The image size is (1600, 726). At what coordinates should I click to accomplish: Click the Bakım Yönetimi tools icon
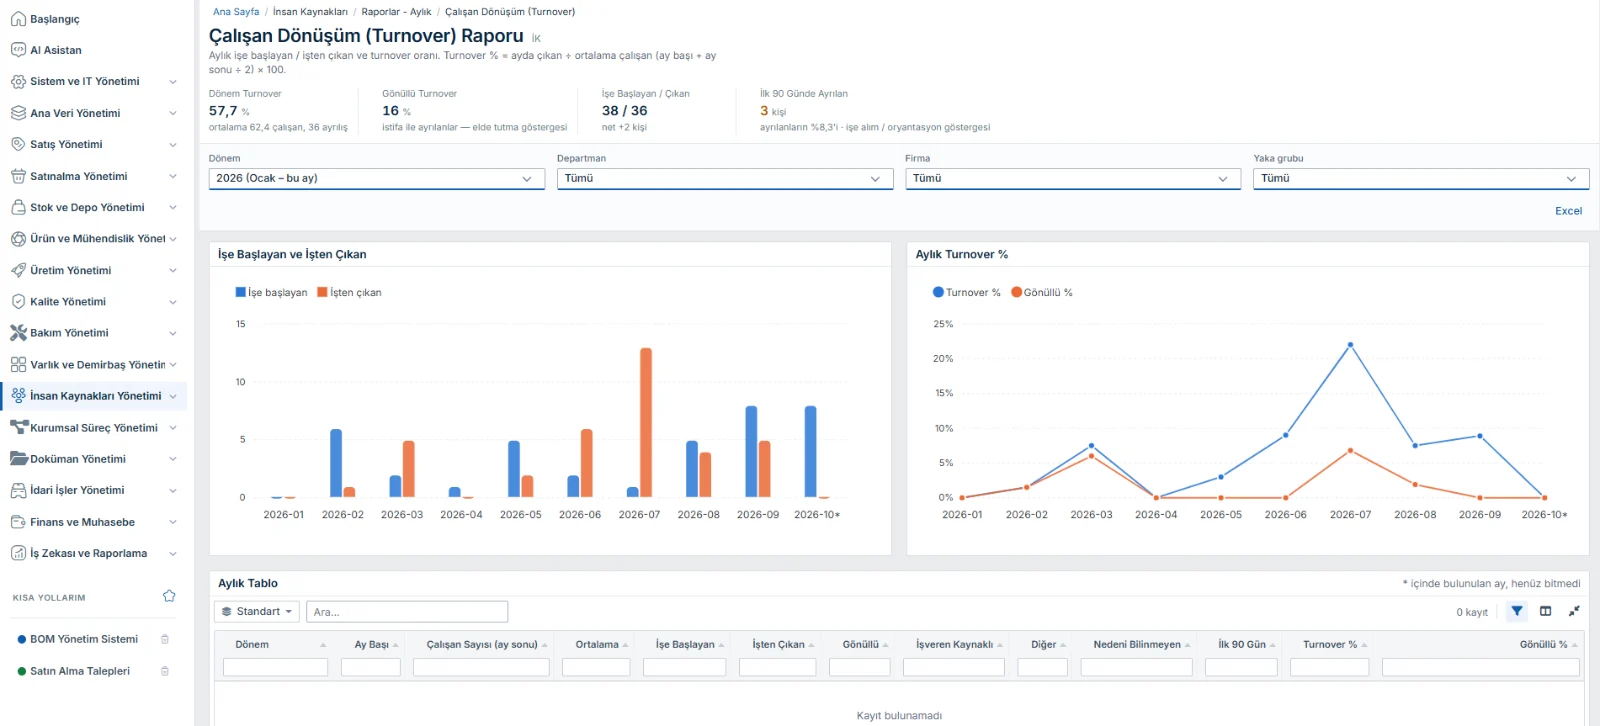(18, 333)
